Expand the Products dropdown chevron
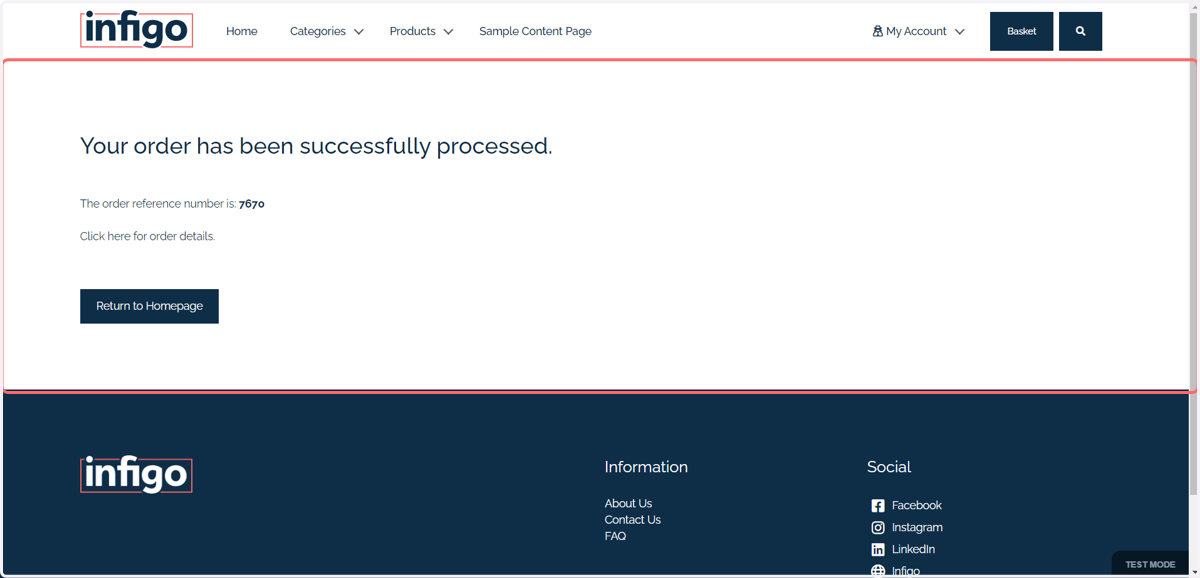Screen dimensions: 1200x578 point(448,32)
